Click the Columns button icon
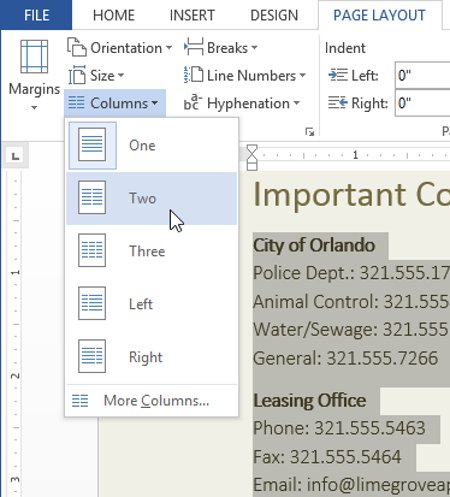Image resolution: width=450 pixels, height=497 pixels. 76,103
